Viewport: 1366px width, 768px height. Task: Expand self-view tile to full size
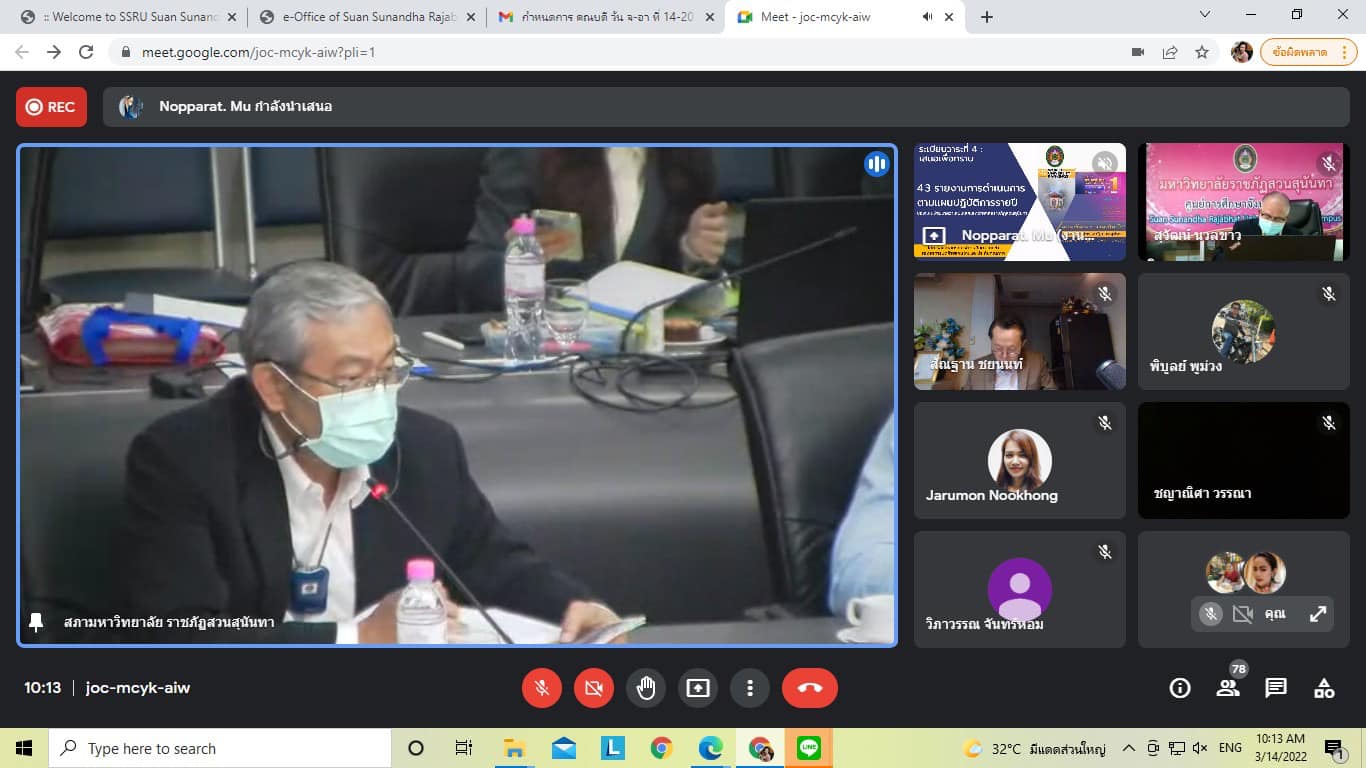(1318, 614)
